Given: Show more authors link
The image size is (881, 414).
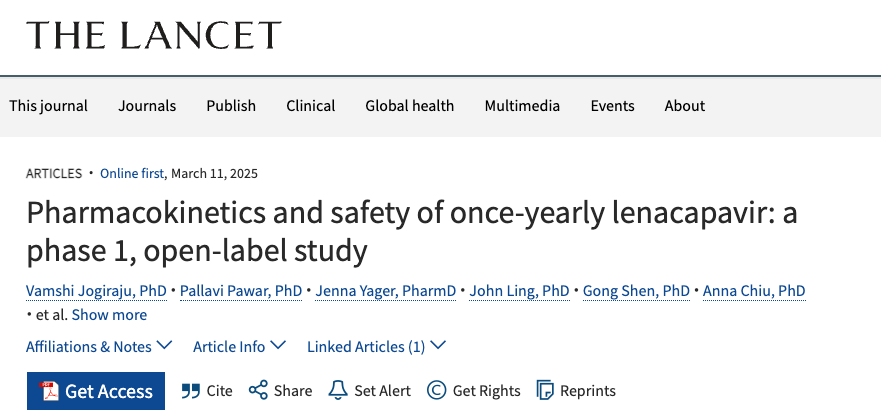Looking at the screenshot, I should (x=109, y=315).
